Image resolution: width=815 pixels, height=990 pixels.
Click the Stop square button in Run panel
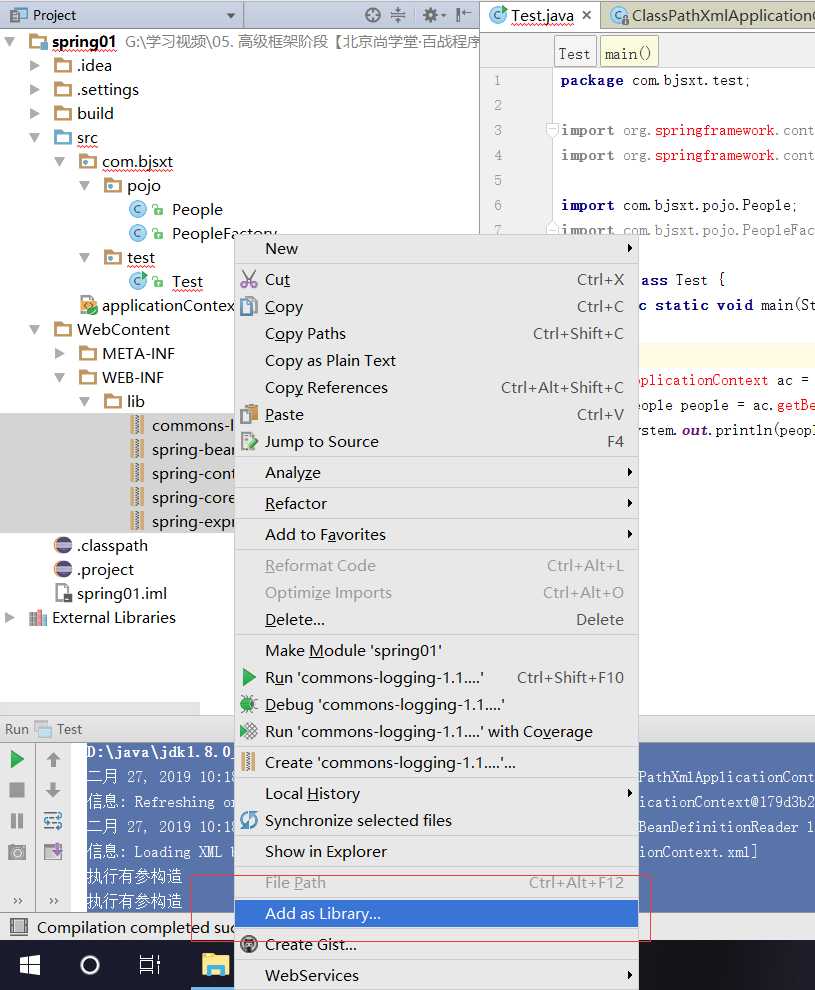pyautogui.click(x=17, y=790)
